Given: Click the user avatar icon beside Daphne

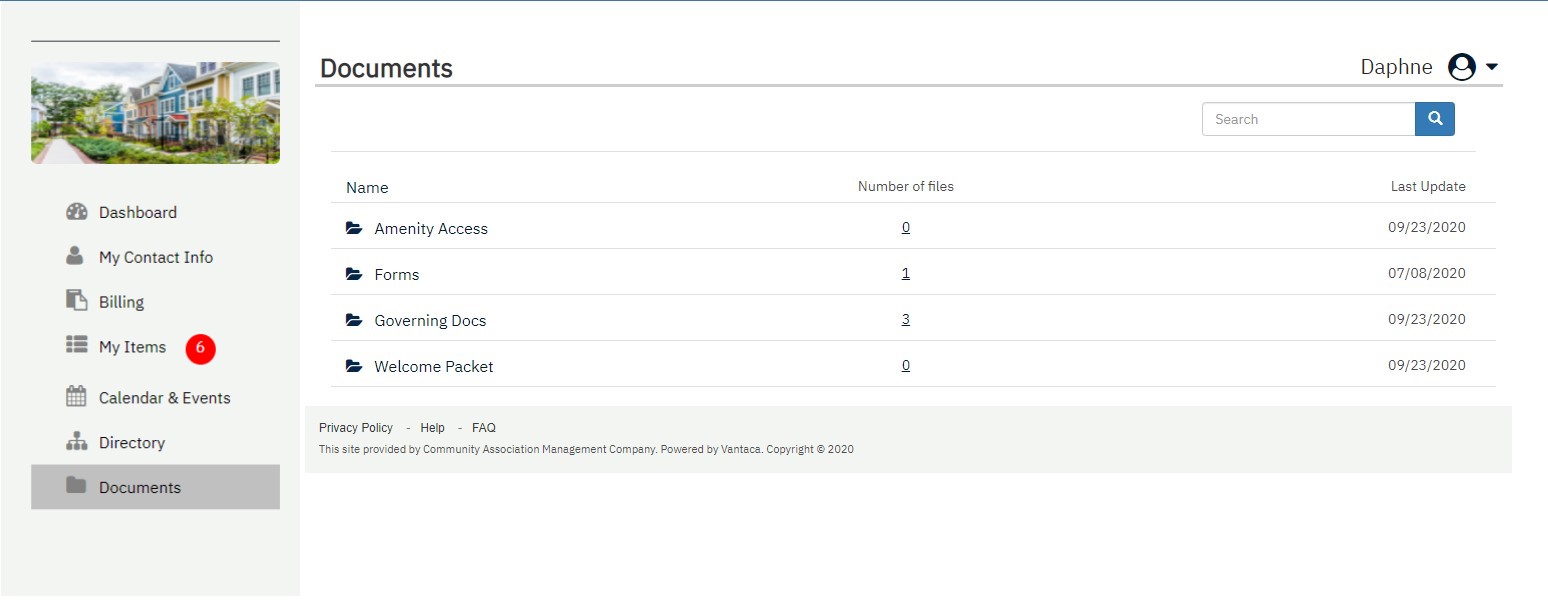Looking at the screenshot, I should coord(1461,67).
